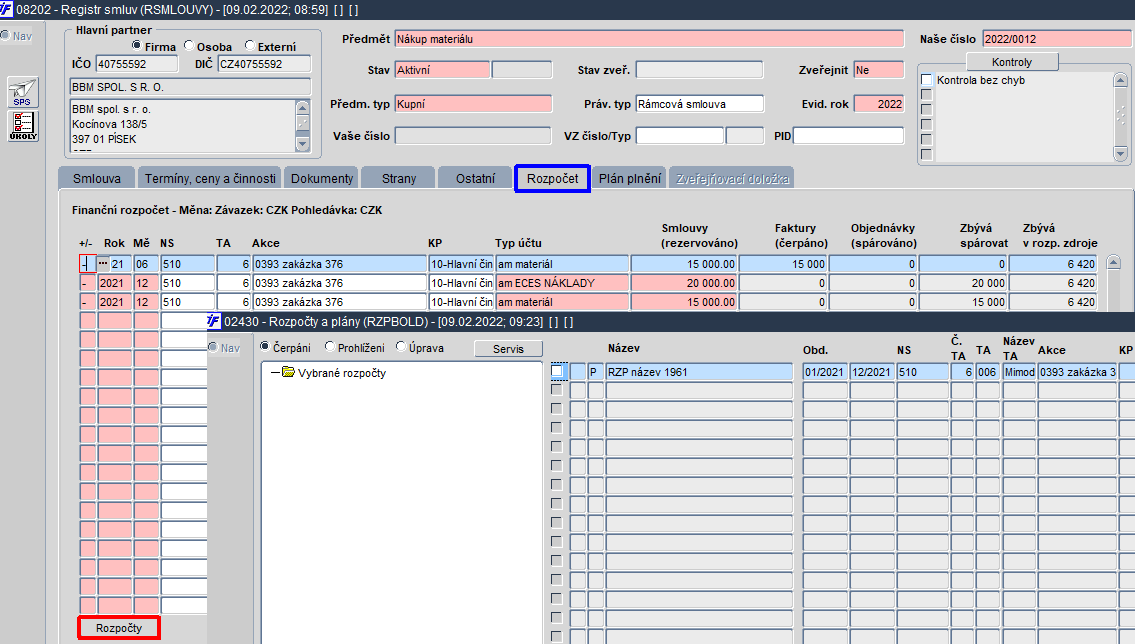The width and height of the screenshot is (1135, 644).
Task: Go to the Plán plnění tab
Action: tap(630, 178)
